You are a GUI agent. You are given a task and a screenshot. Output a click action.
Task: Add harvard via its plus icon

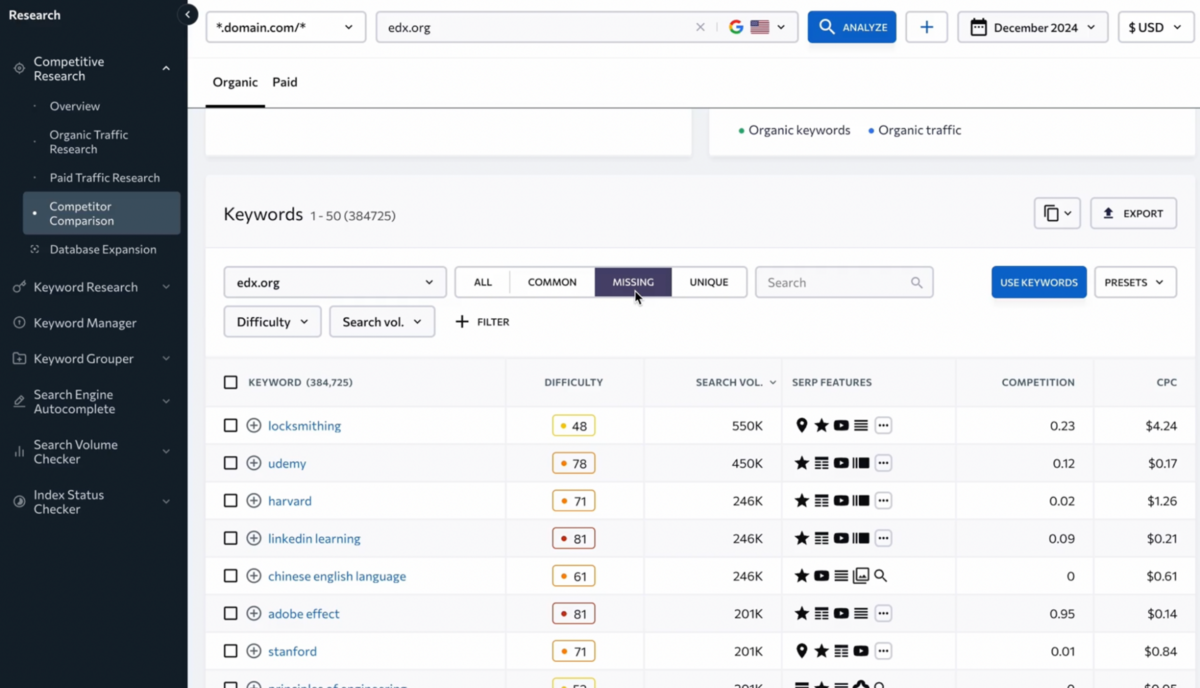click(254, 501)
